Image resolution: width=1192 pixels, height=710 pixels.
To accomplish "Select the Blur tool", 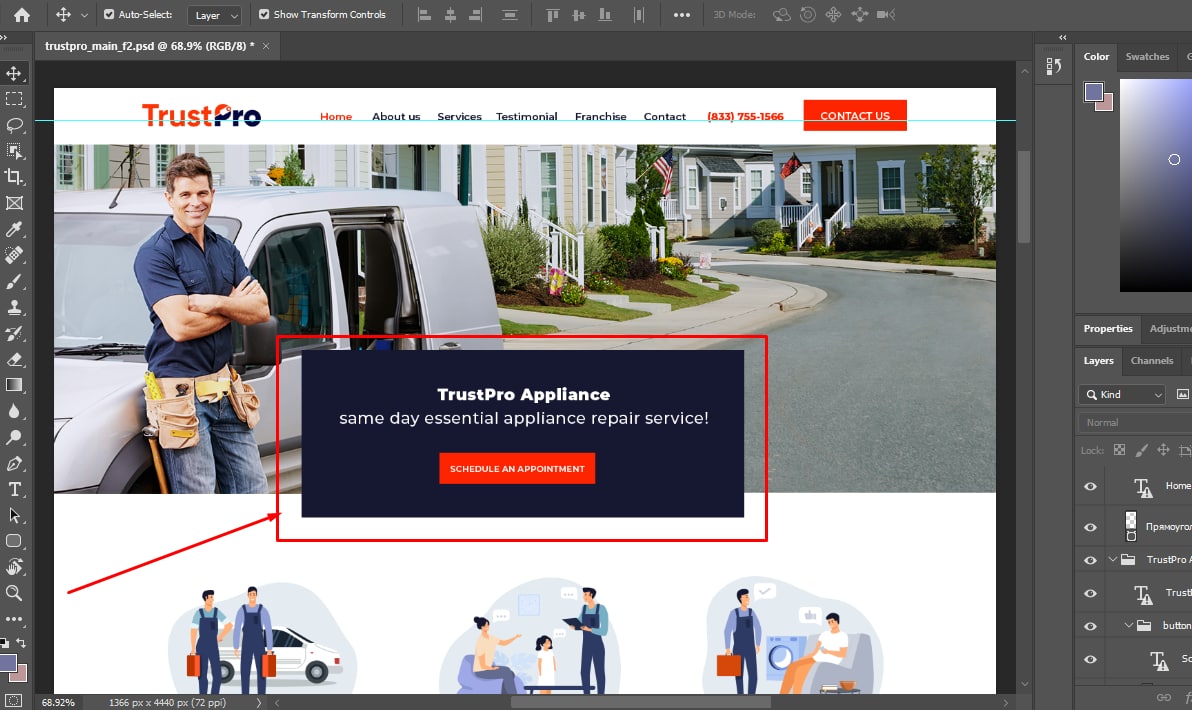I will 14,411.
